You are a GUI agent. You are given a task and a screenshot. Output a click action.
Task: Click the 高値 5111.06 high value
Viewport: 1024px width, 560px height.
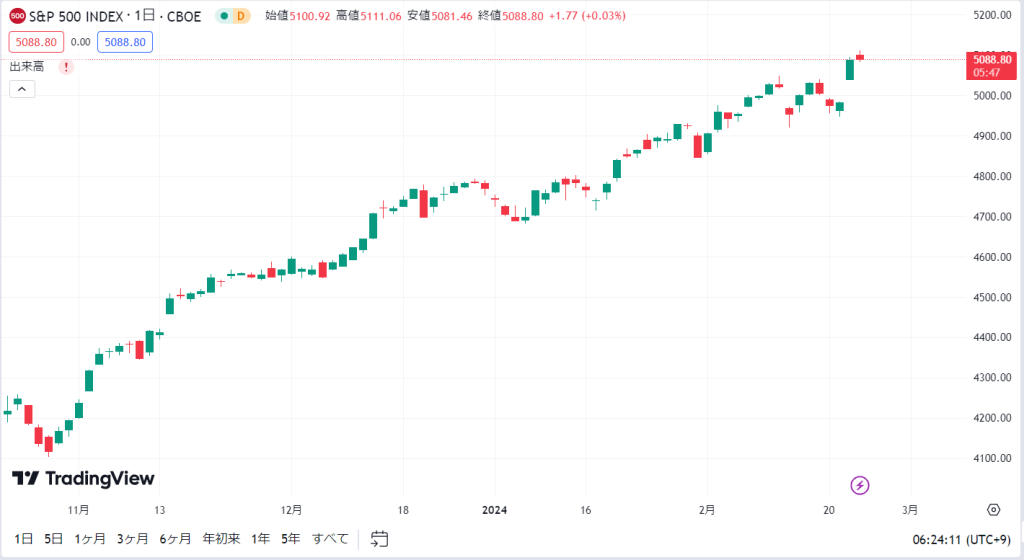[369, 16]
